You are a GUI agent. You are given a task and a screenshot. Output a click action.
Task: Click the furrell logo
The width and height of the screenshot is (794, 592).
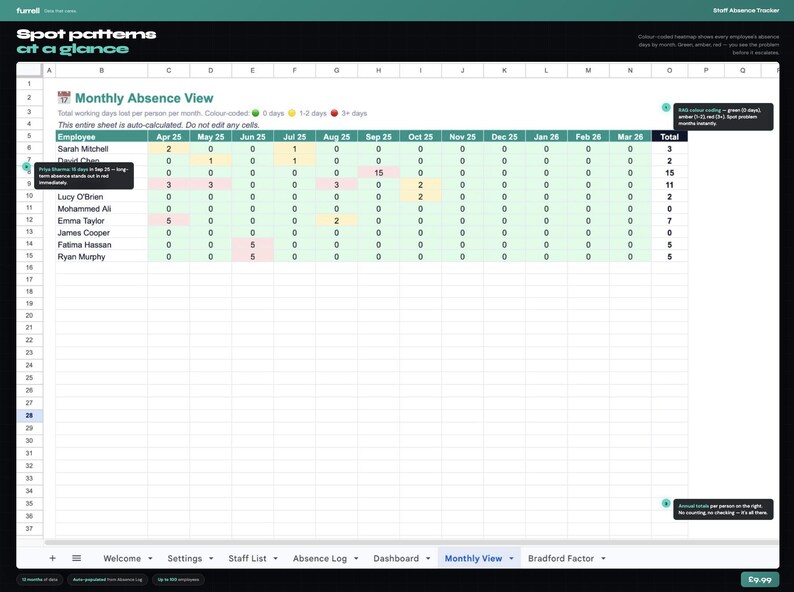click(x=28, y=10)
